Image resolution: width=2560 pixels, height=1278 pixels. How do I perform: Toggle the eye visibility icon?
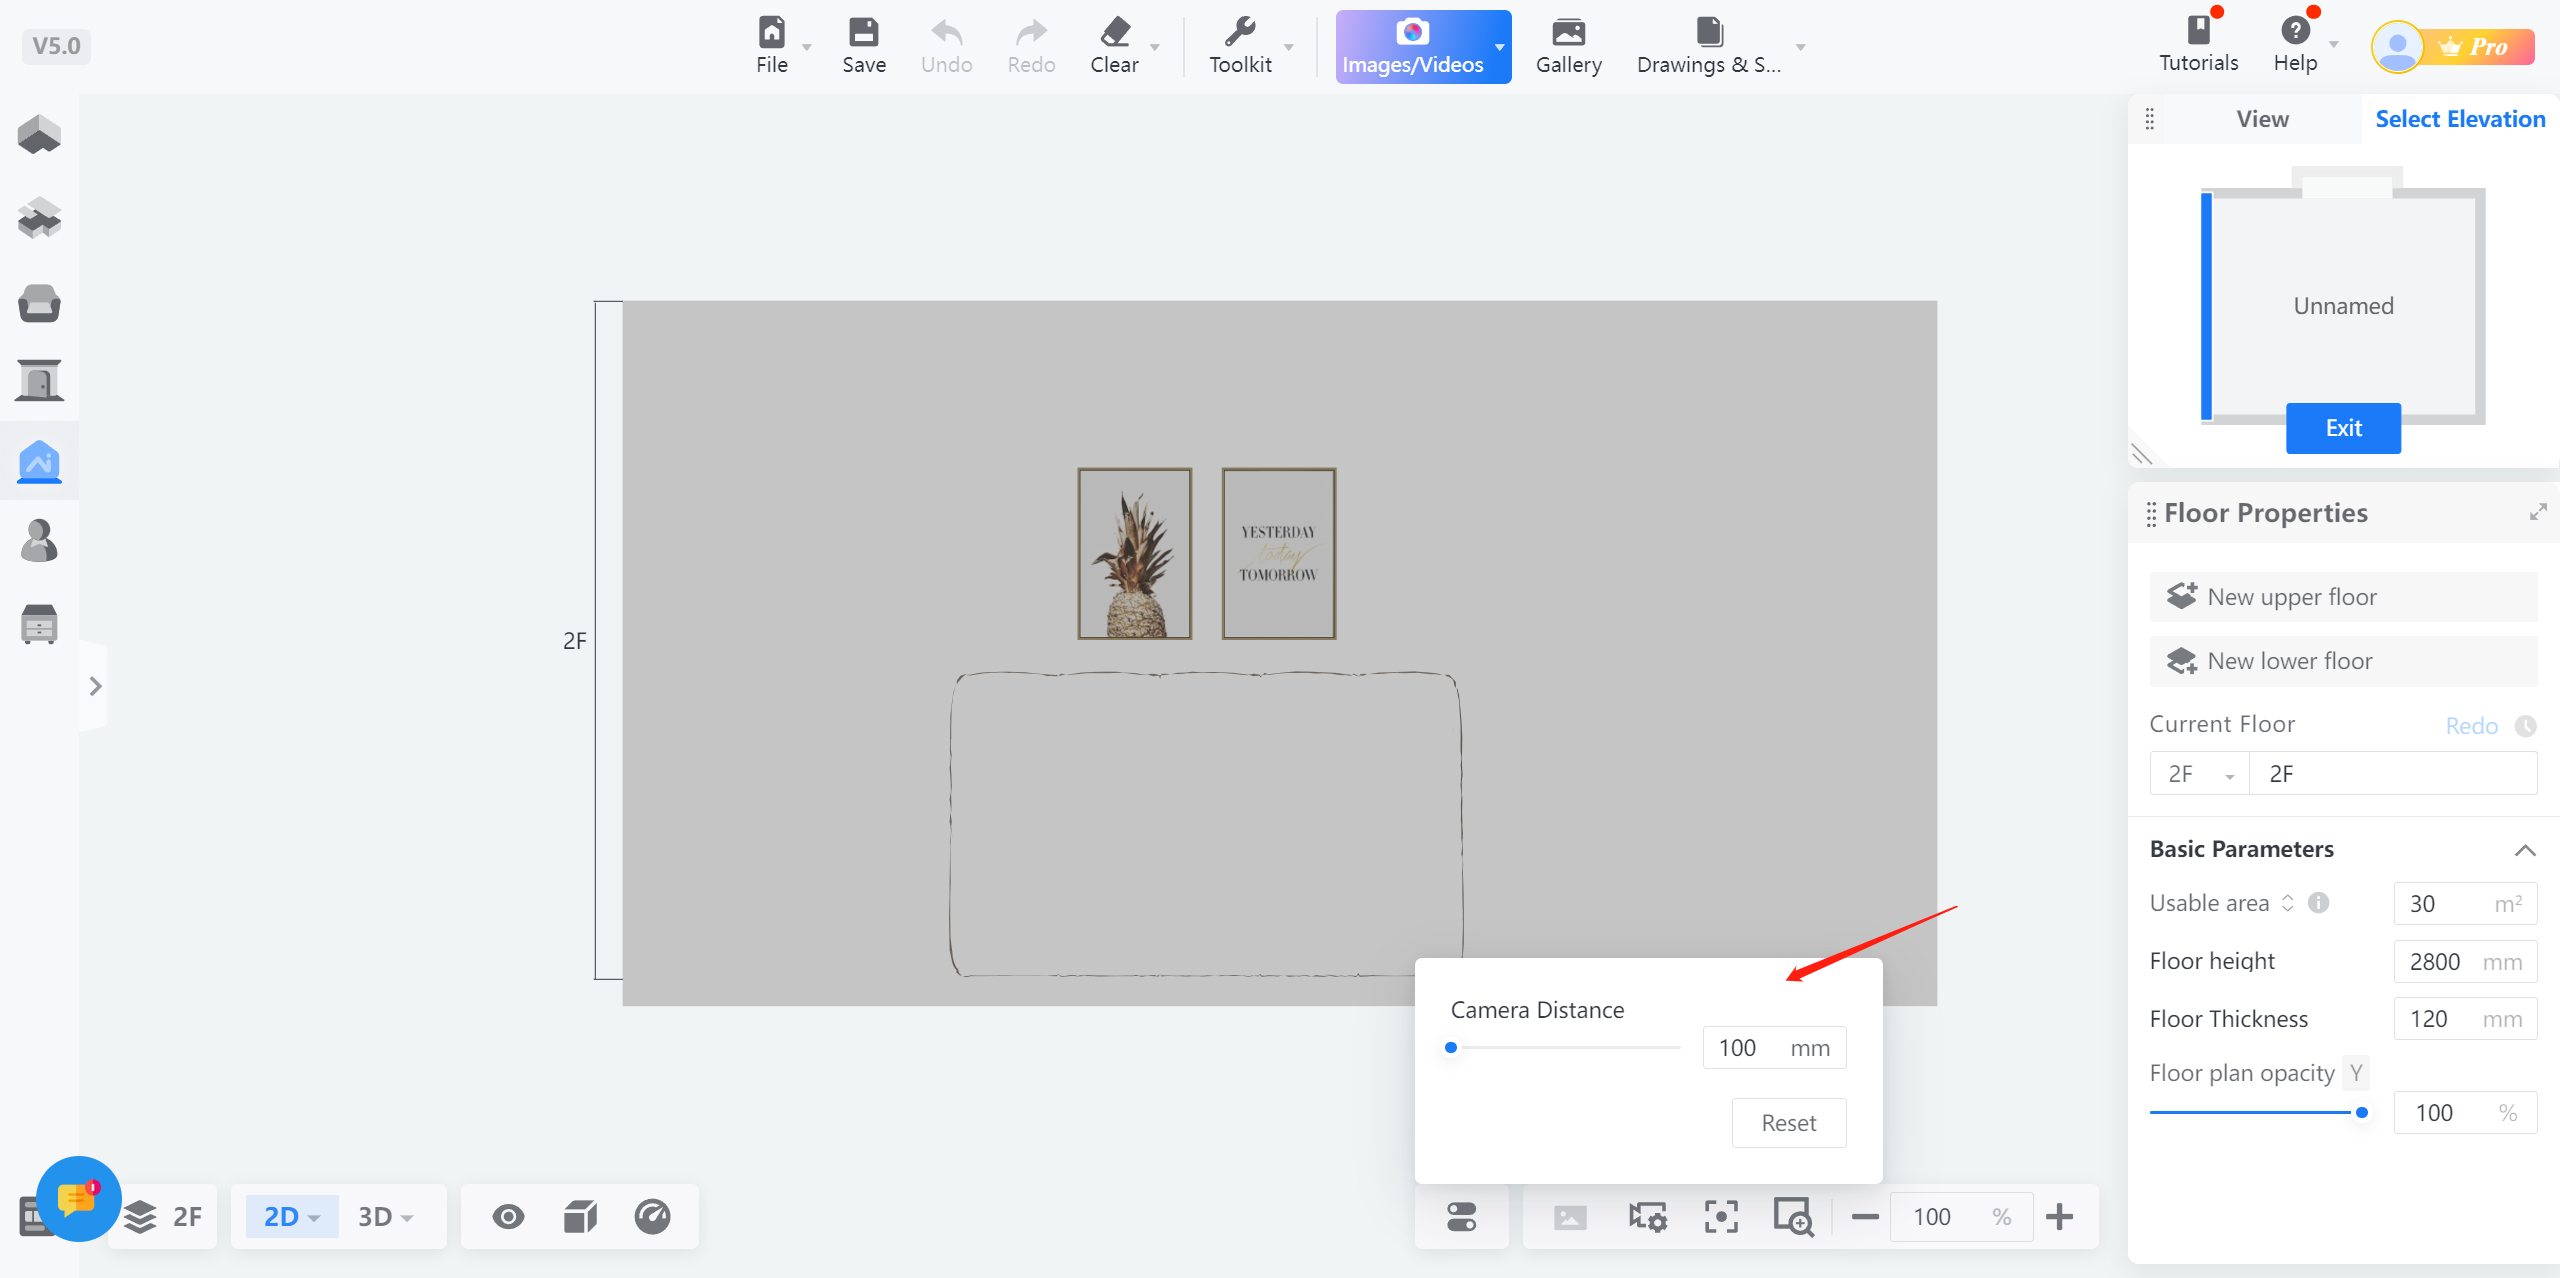pyautogui.click(x=508, y=1217)
